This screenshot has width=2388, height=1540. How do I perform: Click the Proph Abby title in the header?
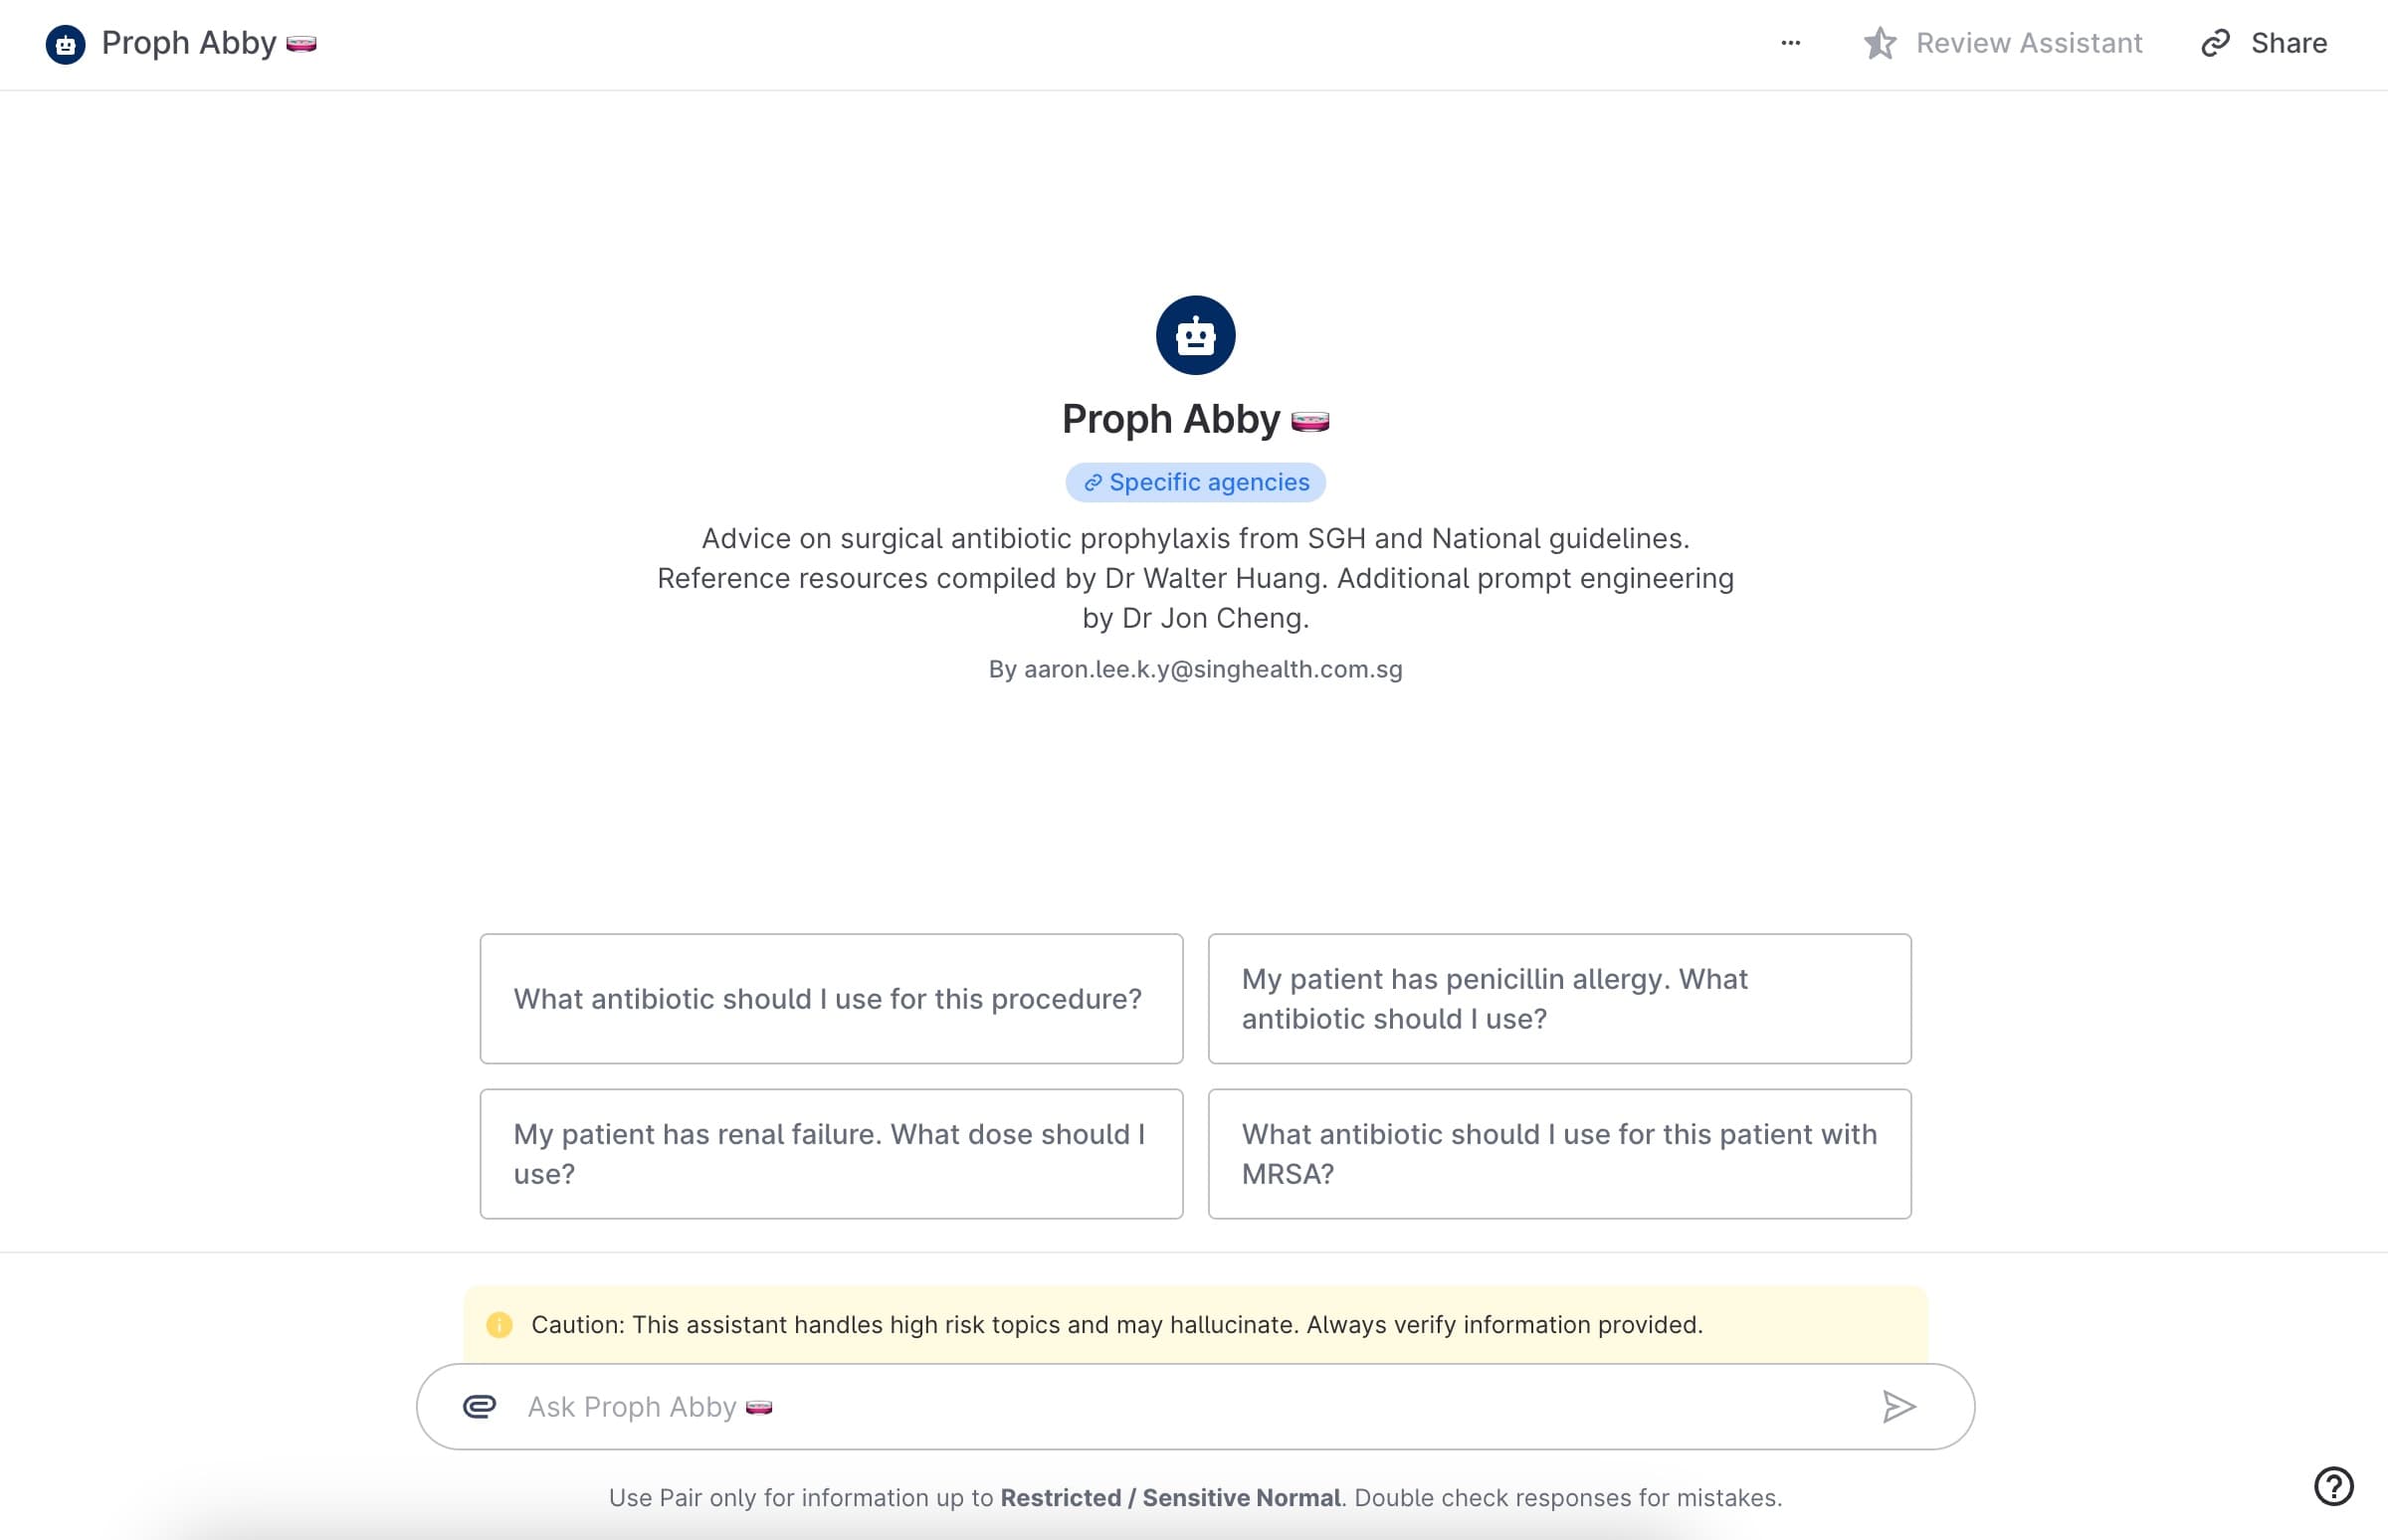[x=189, y=42]
